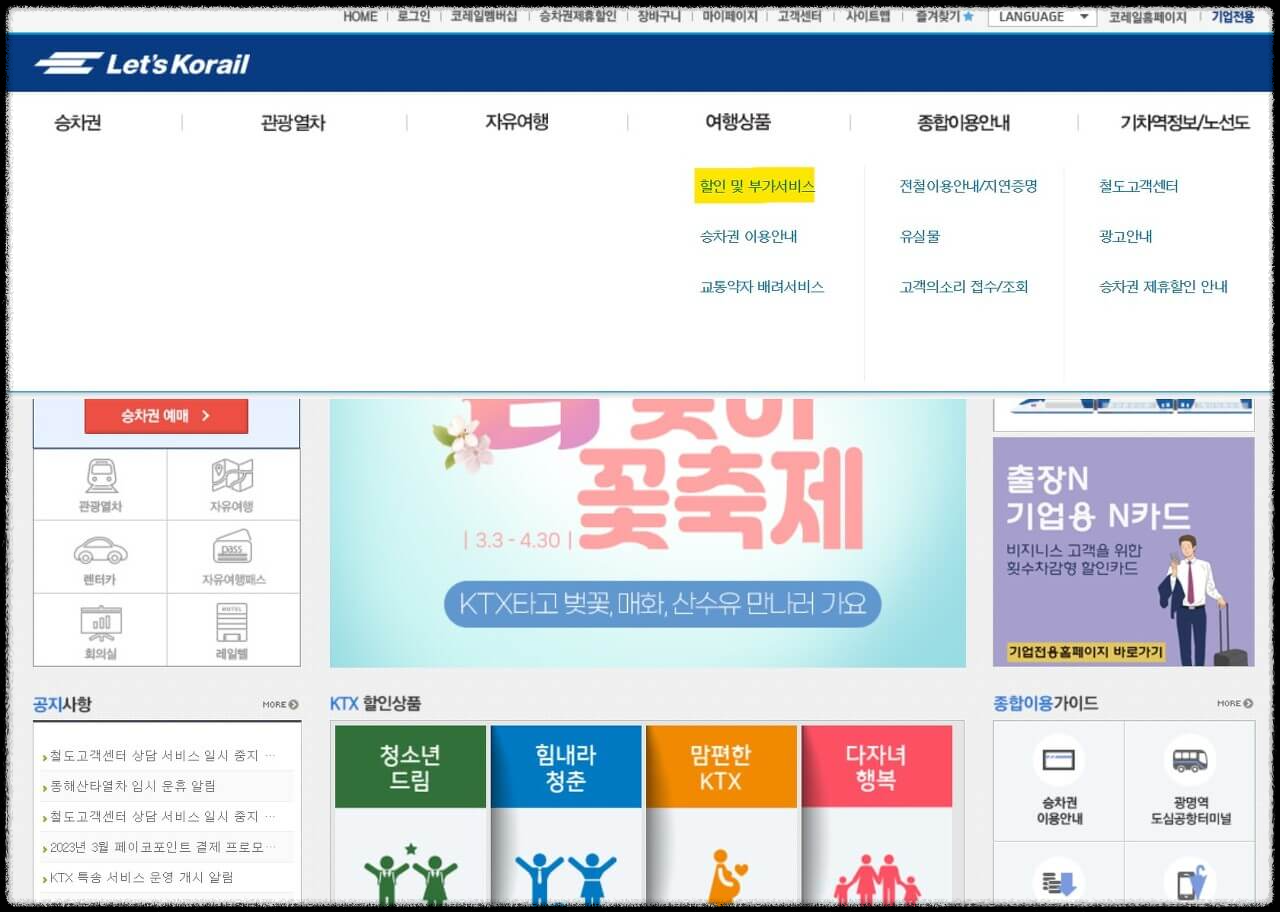Viewport: 1280px width, 912px height.
Task: Click the 출장N 기업용 N카드 banner
Action: (1123, 551)
